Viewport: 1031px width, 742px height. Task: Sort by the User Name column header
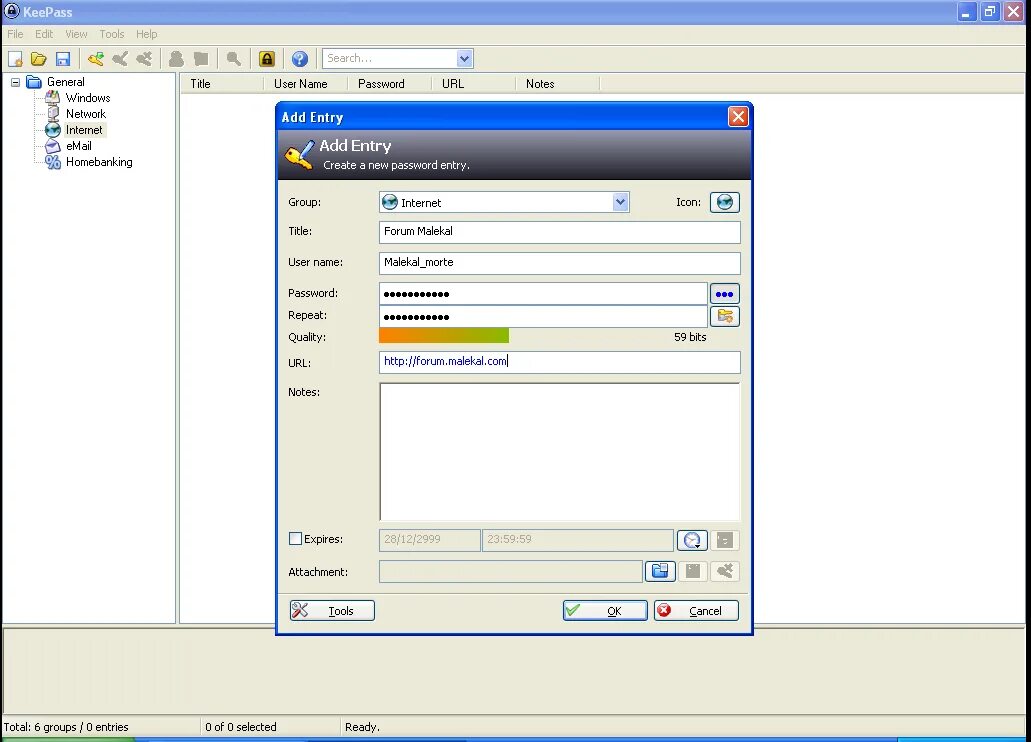click(306, 84)
